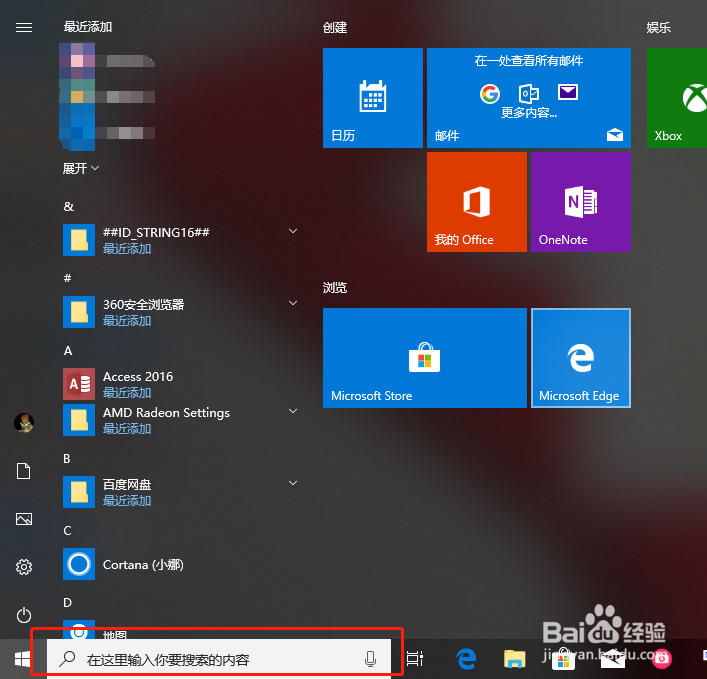
Task: Open the Calendar tile
Action: [373, 98]
